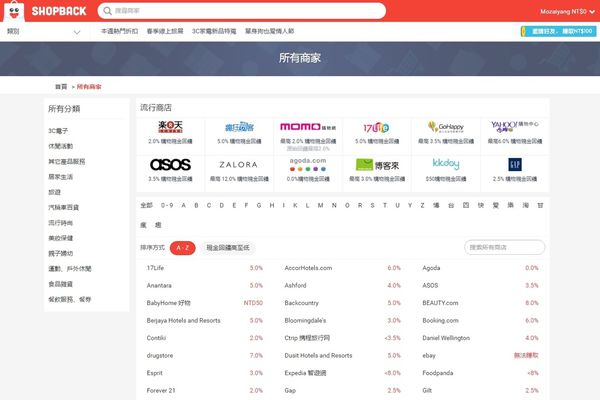Open the Backcountry merchant row
The width and height of the screenshot is (600, 400).
[x=342, y=303]
